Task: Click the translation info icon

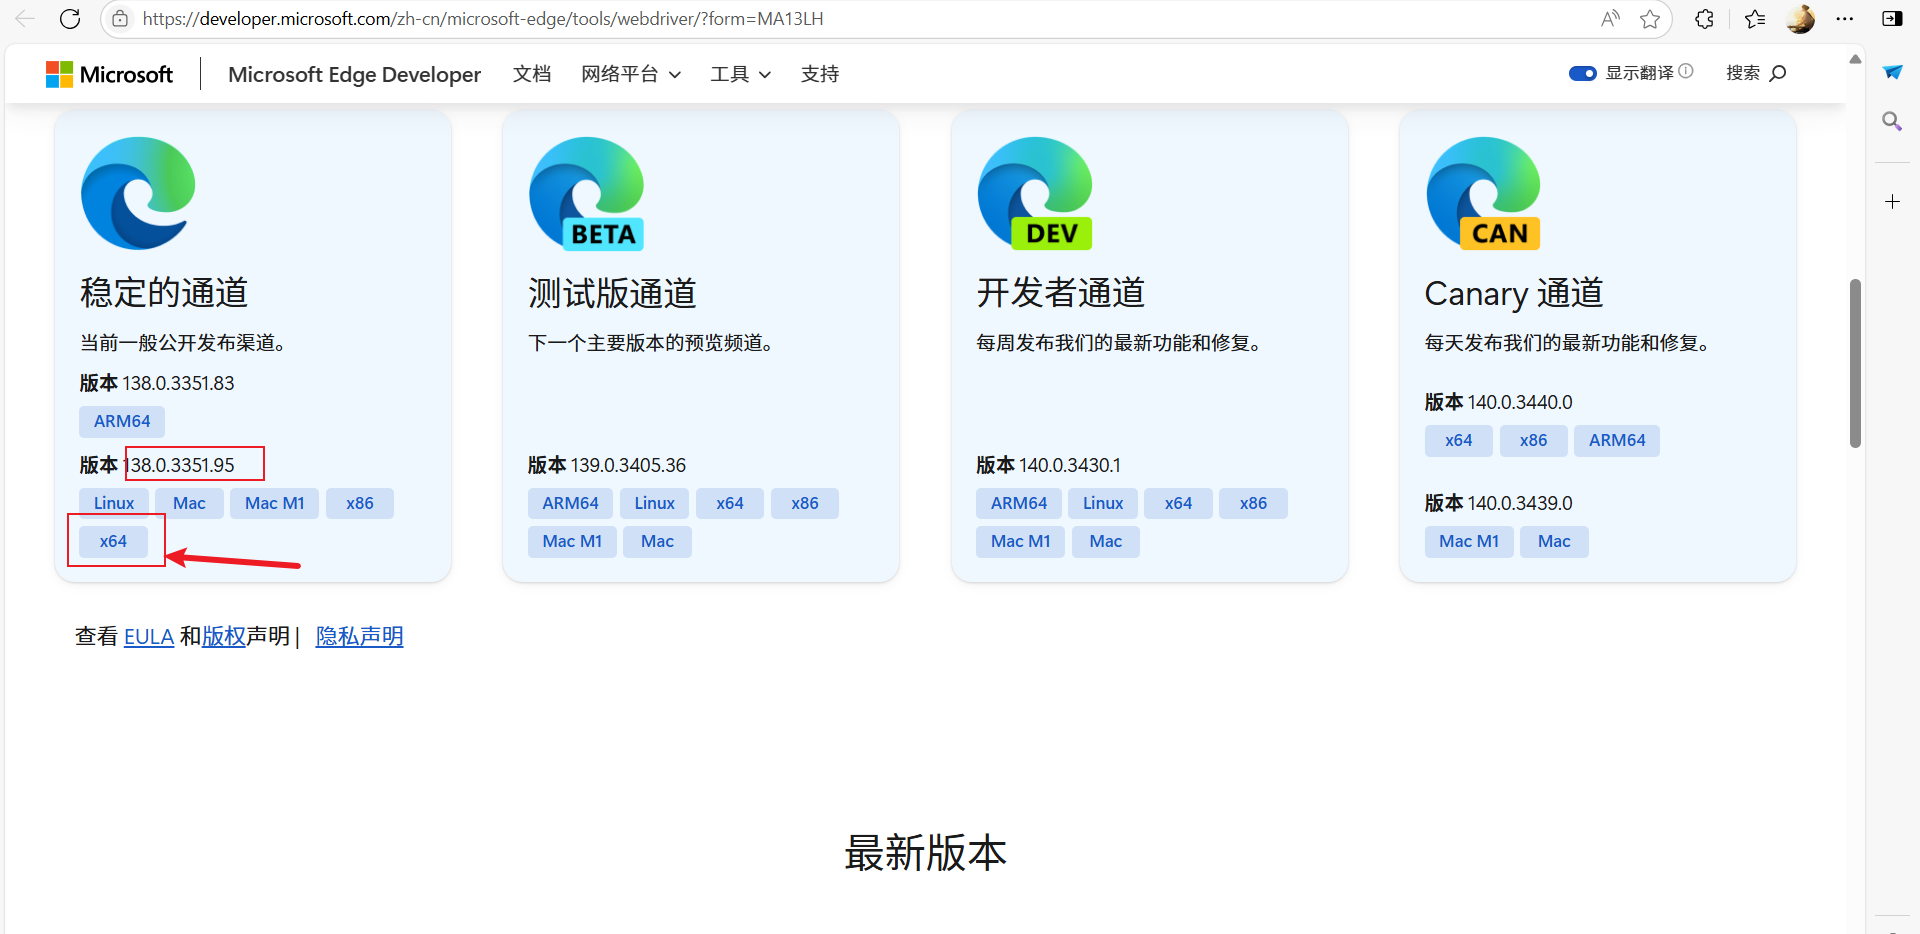Action: [x=1686, y=71]
